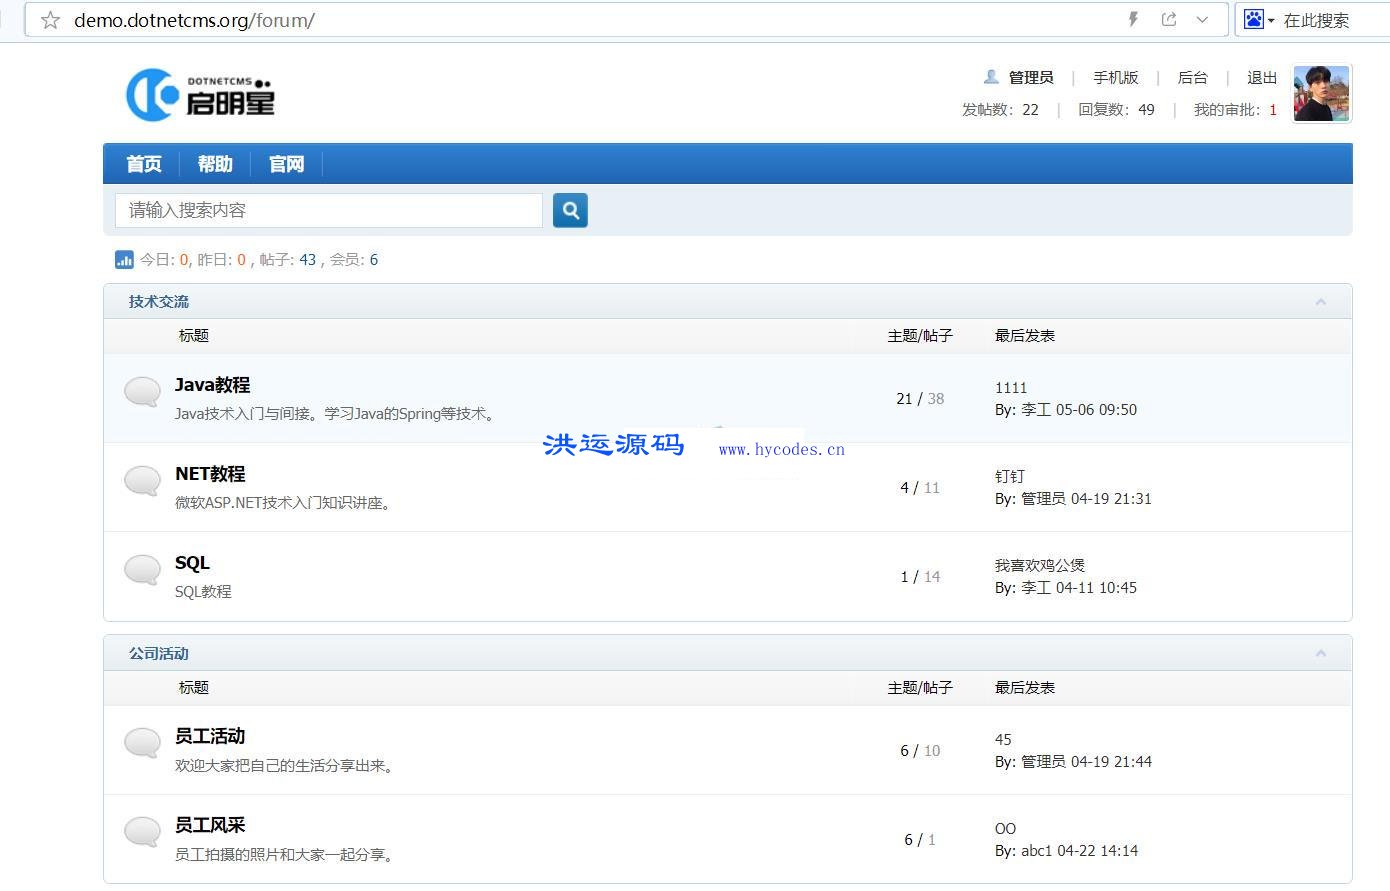The height and width of the screenshot is (891, 1390).
Task: Open the SQL board
Action: 192,563
